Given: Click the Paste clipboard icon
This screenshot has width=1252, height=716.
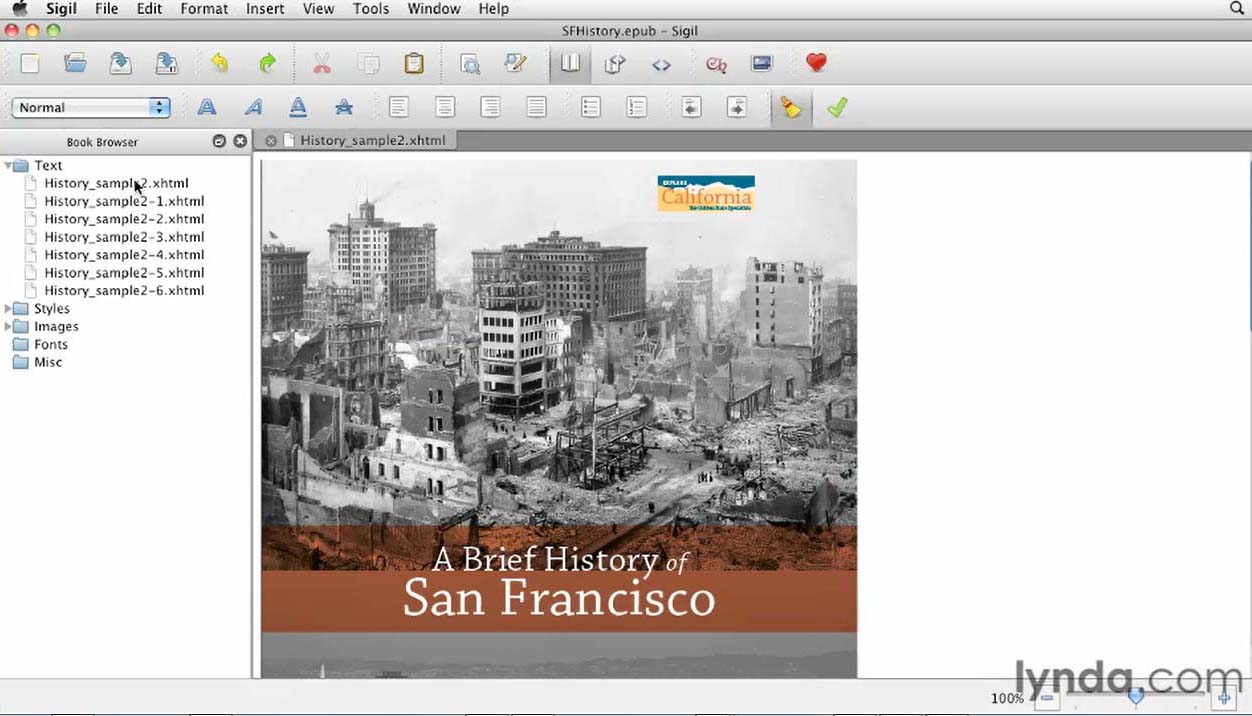Looking at the screenshot, I should (x=414, y=64).
